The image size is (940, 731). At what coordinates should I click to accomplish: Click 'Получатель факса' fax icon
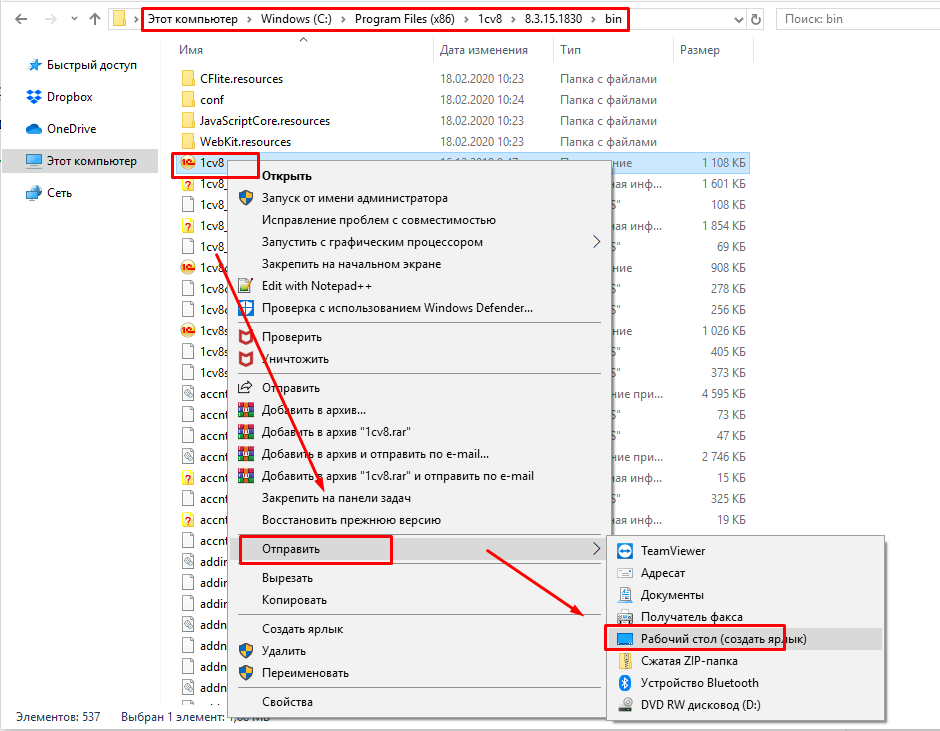pos(625,617)
